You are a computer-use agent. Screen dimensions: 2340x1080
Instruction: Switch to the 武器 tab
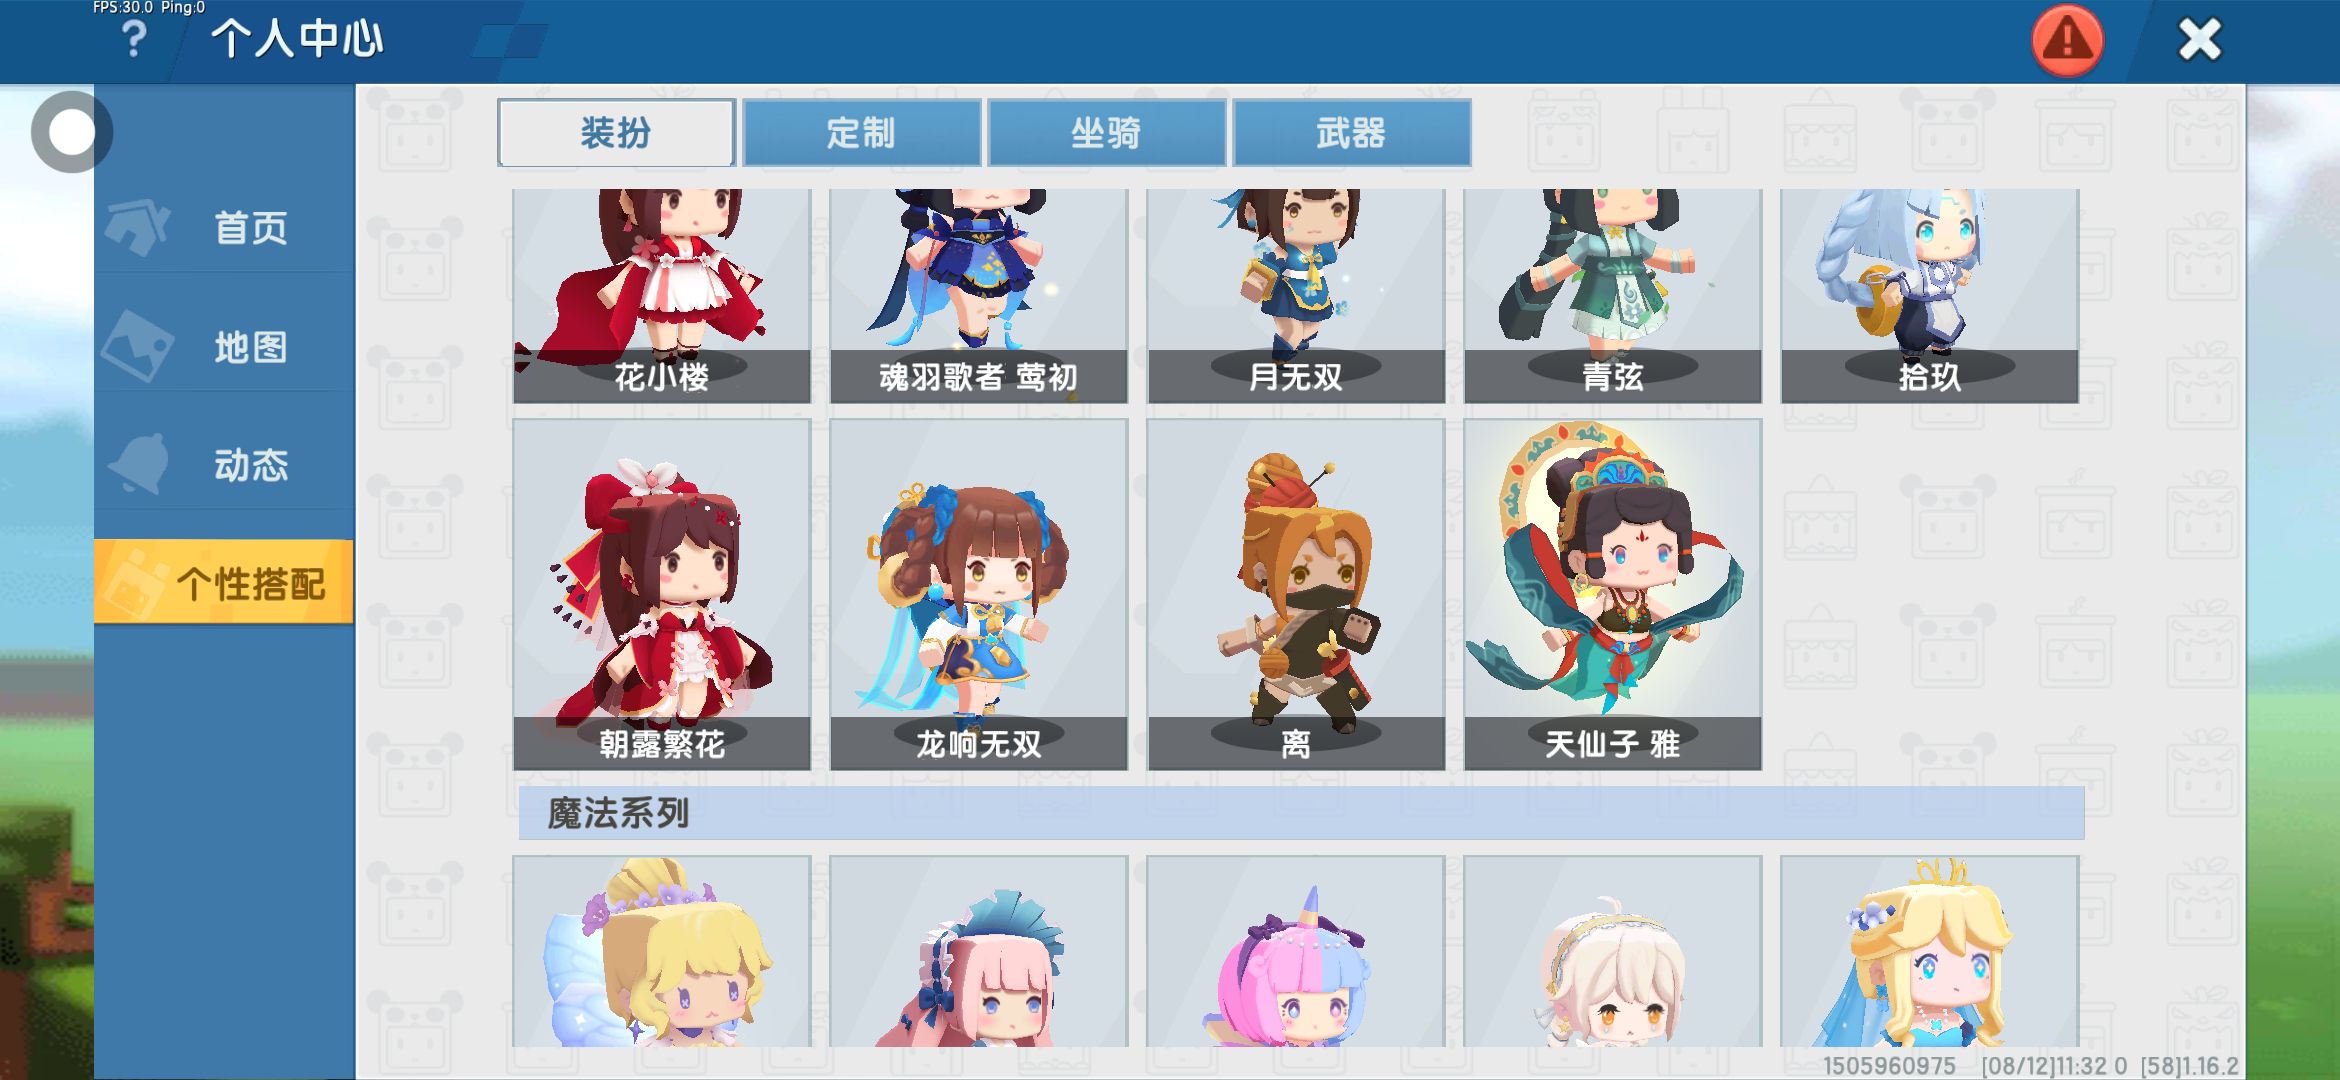click(1351, 132)
